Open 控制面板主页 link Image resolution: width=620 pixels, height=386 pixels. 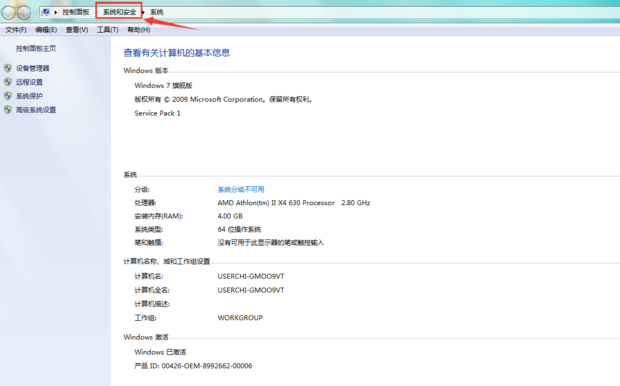tap(36, 48)
